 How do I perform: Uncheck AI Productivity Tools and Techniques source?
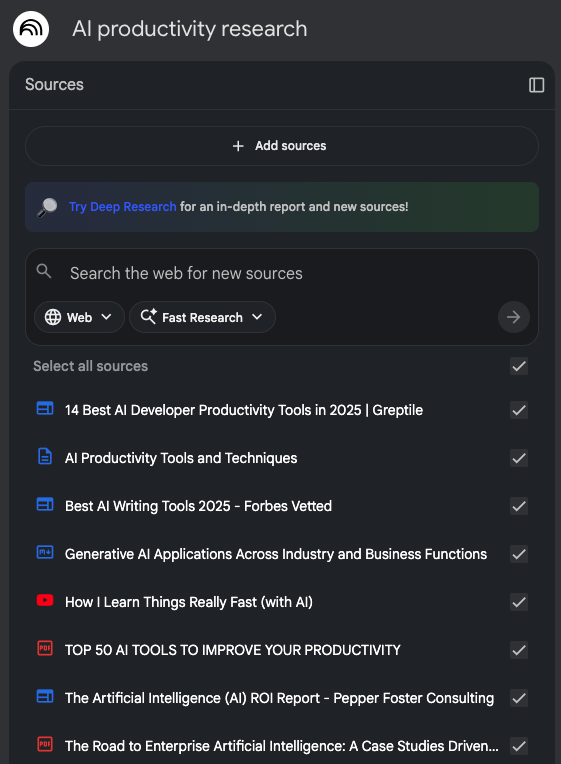coord(519,458)
